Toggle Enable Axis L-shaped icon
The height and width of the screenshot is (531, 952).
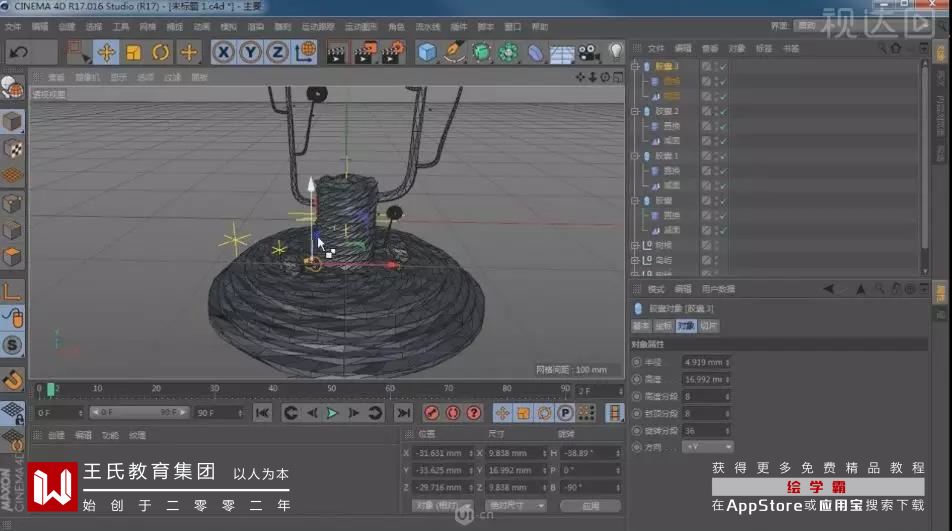click(x=12, y=291)
